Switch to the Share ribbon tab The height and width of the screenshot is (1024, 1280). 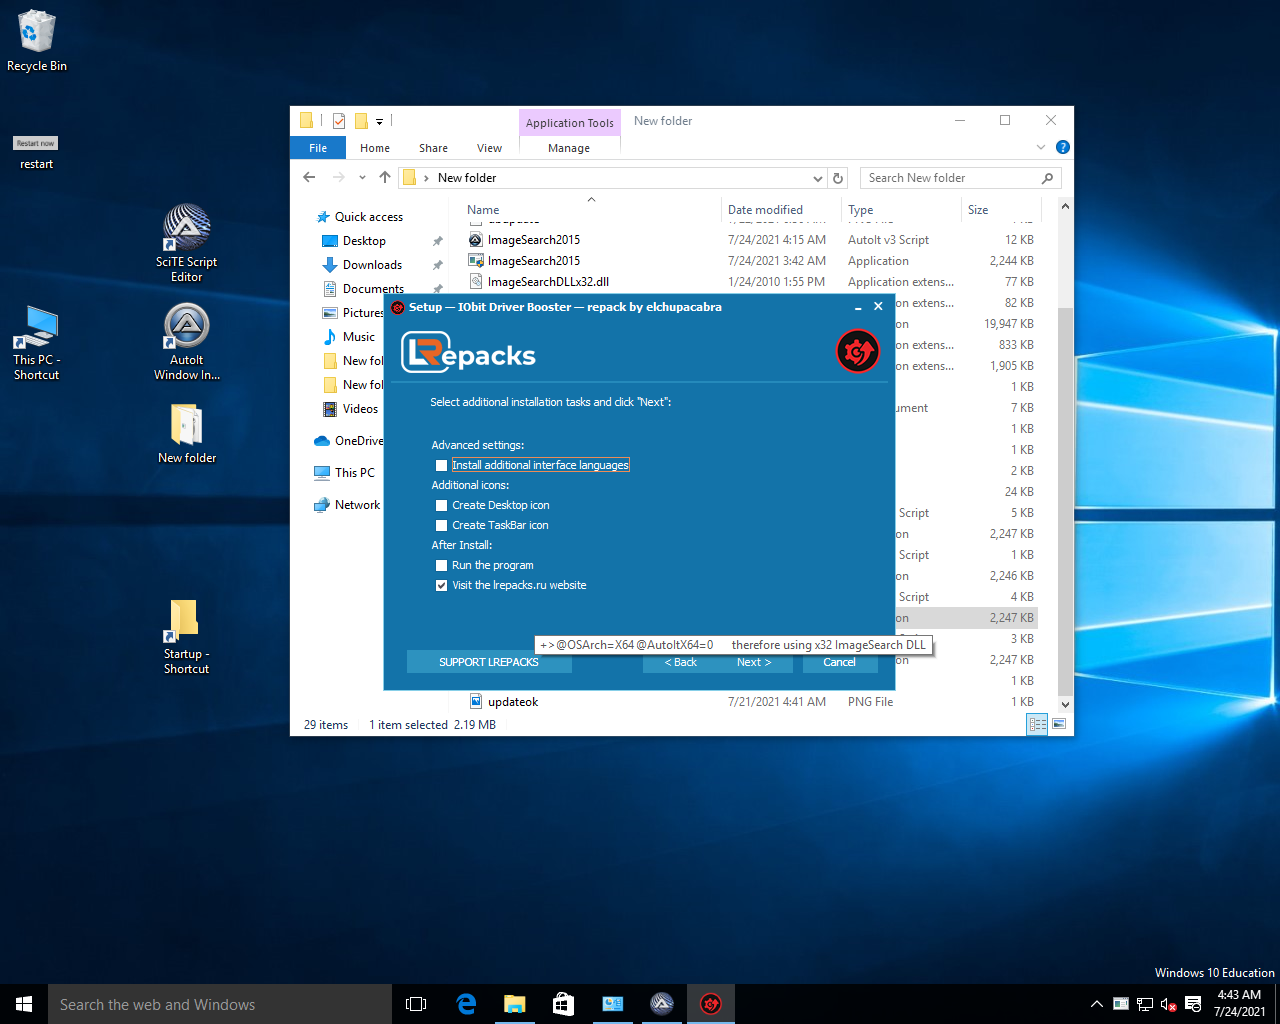pos(433,147)
